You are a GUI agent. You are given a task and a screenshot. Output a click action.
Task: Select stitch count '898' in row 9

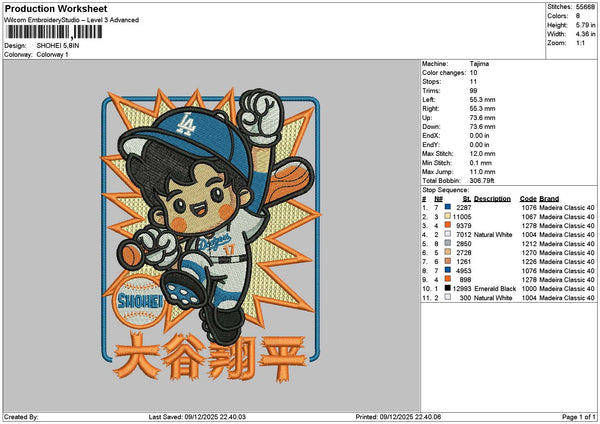pos(465,280)
